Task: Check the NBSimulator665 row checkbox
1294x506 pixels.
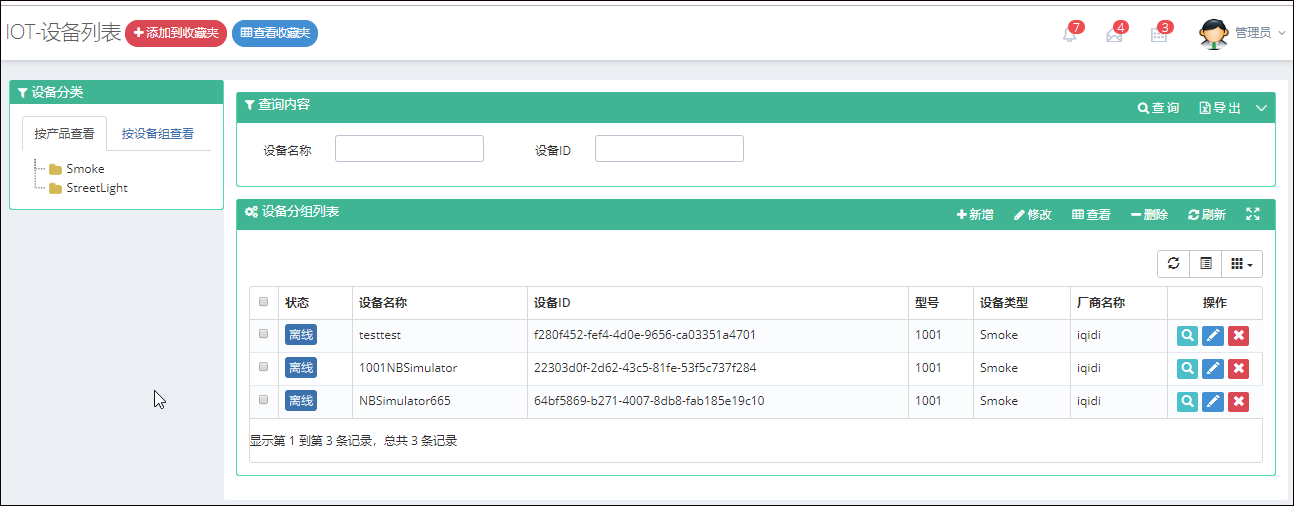Action: pos(264,400)
